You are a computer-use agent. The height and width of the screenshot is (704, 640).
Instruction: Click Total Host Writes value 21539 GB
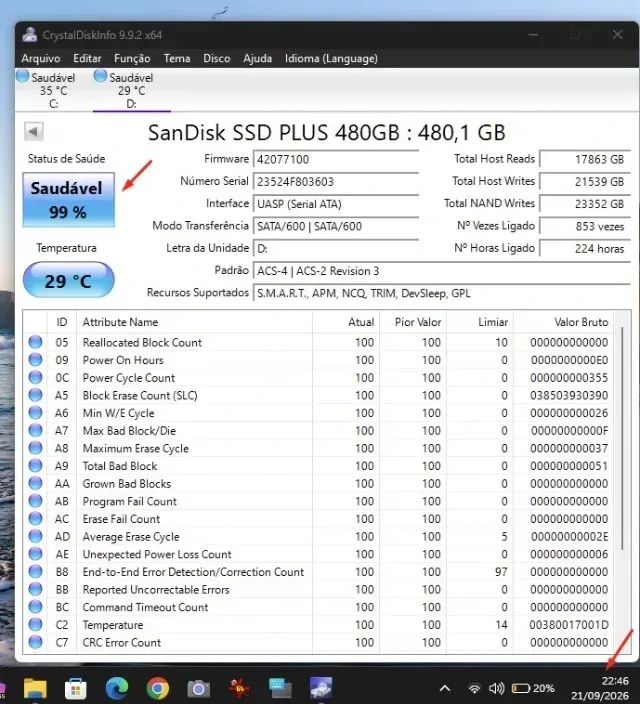click(585, 182)
